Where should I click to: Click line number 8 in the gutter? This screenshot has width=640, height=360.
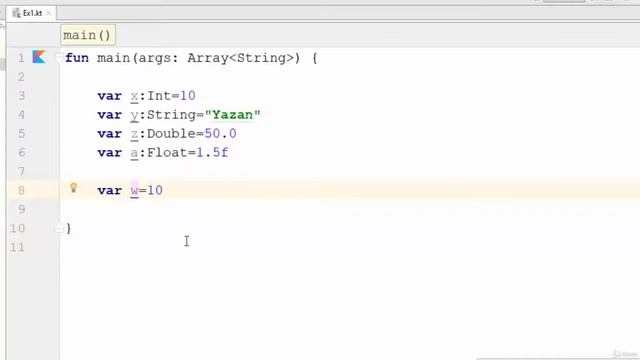point(21,190)
